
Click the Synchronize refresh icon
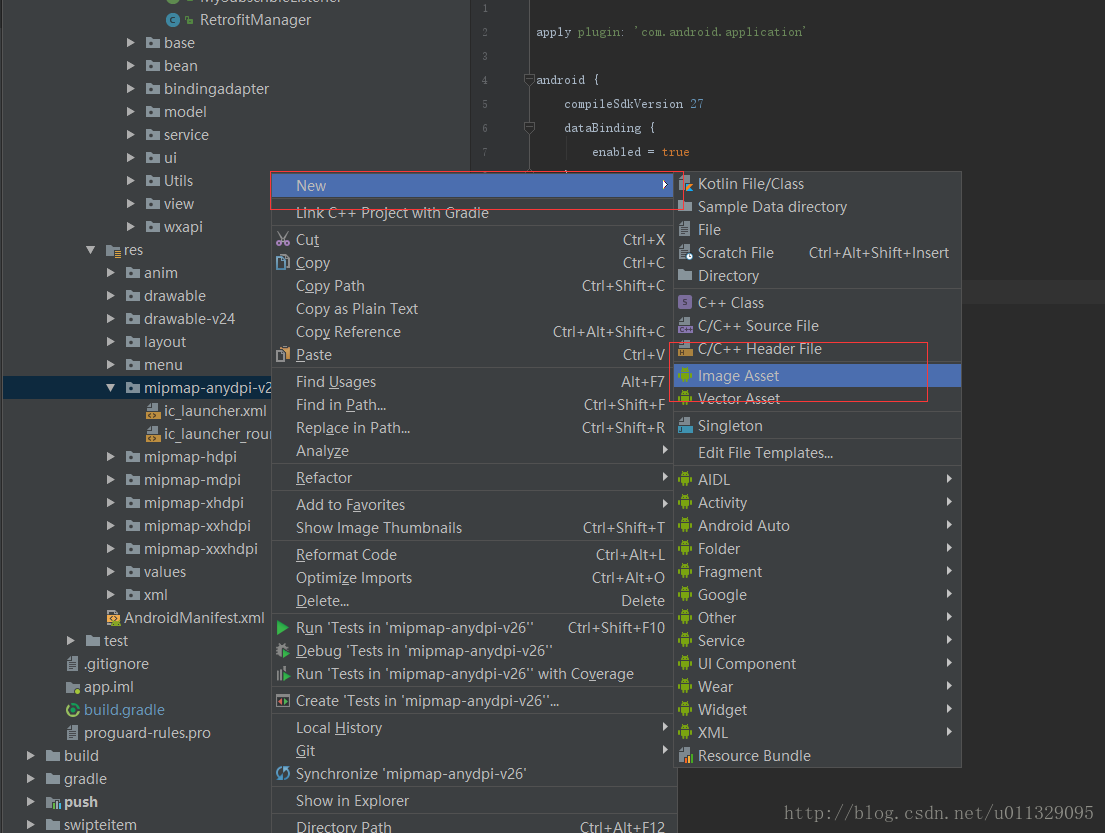283,774
